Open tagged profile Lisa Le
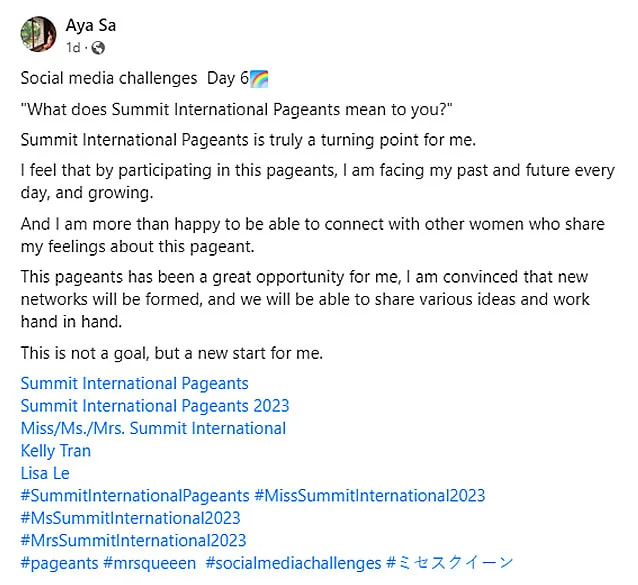This screenshot has width=638, height=585. [x=45, y=473]
